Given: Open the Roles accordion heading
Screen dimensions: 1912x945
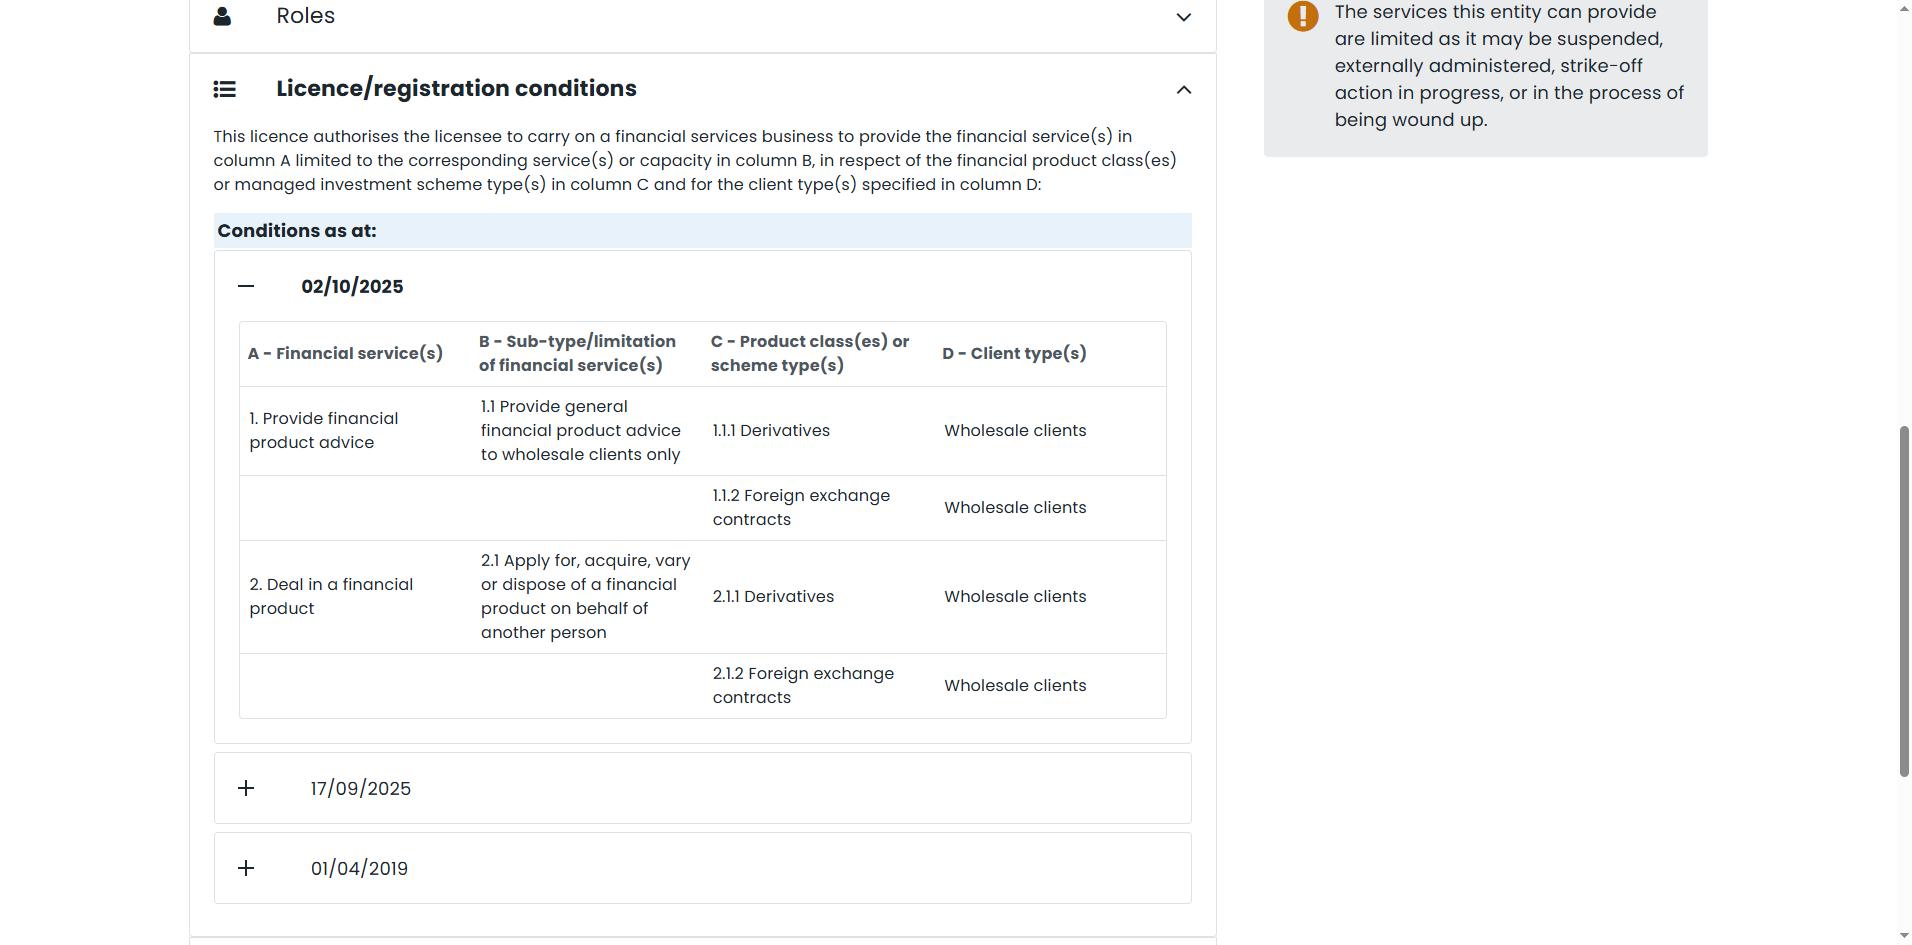Looking at the screenshot, I should coord(306,16).
